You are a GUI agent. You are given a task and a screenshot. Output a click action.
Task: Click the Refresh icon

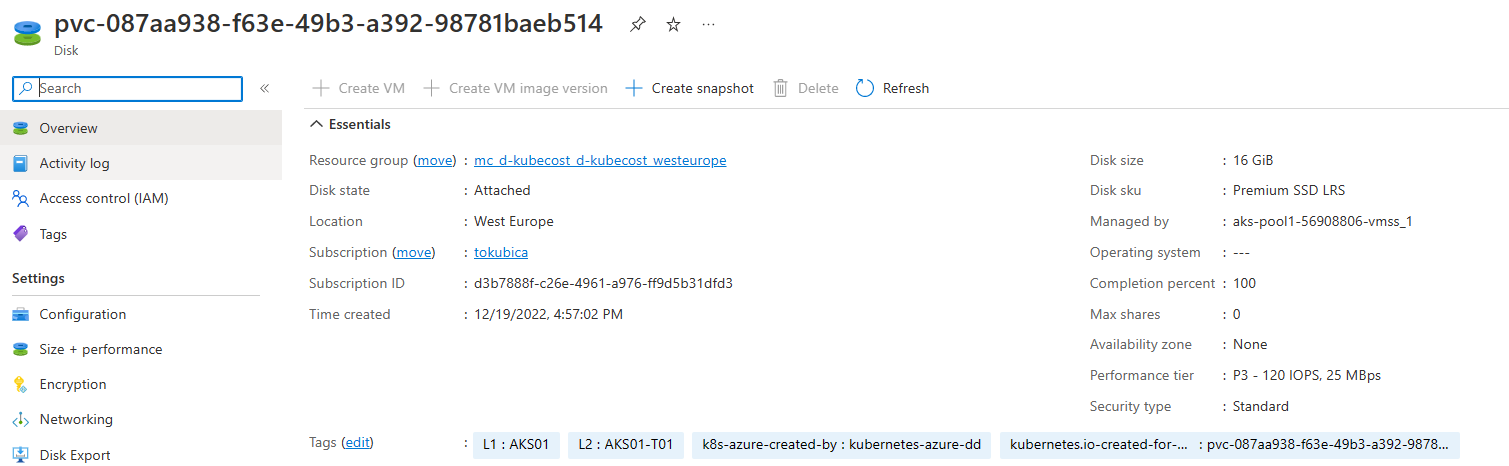tap(866, 88)
